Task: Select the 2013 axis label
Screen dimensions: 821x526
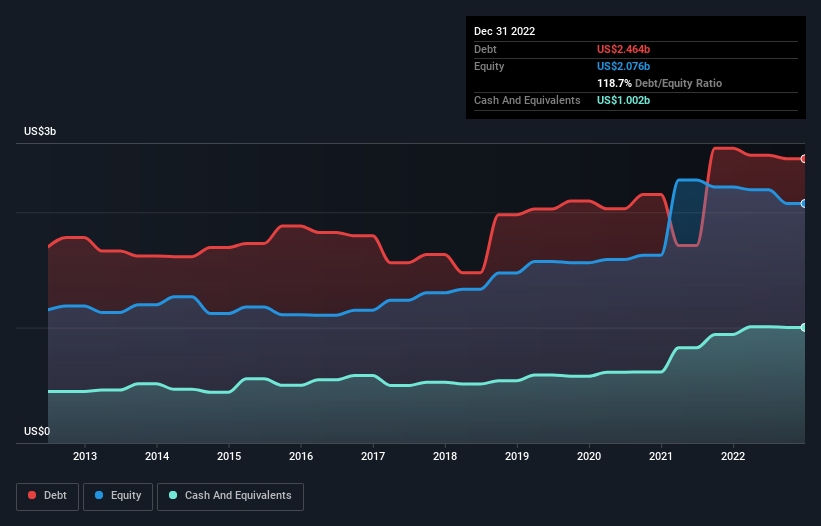Action: click(85, 456)
